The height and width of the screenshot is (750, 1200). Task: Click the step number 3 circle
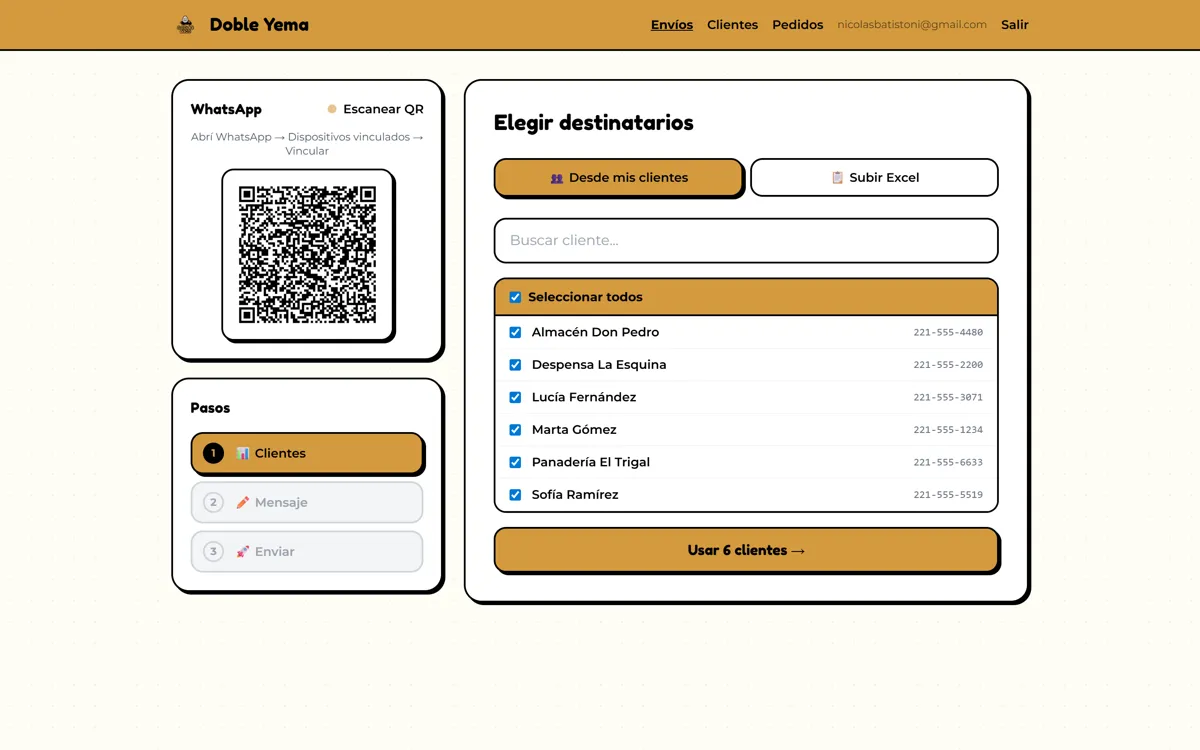pos(213,551)
